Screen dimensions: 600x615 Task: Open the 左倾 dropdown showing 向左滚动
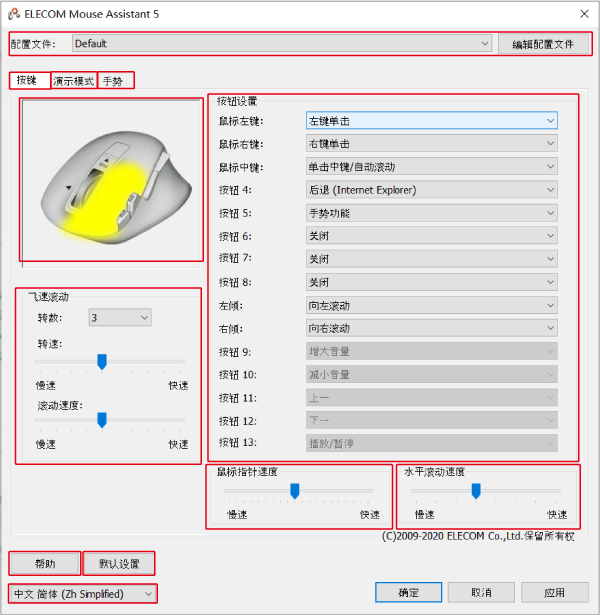(431, 305)
